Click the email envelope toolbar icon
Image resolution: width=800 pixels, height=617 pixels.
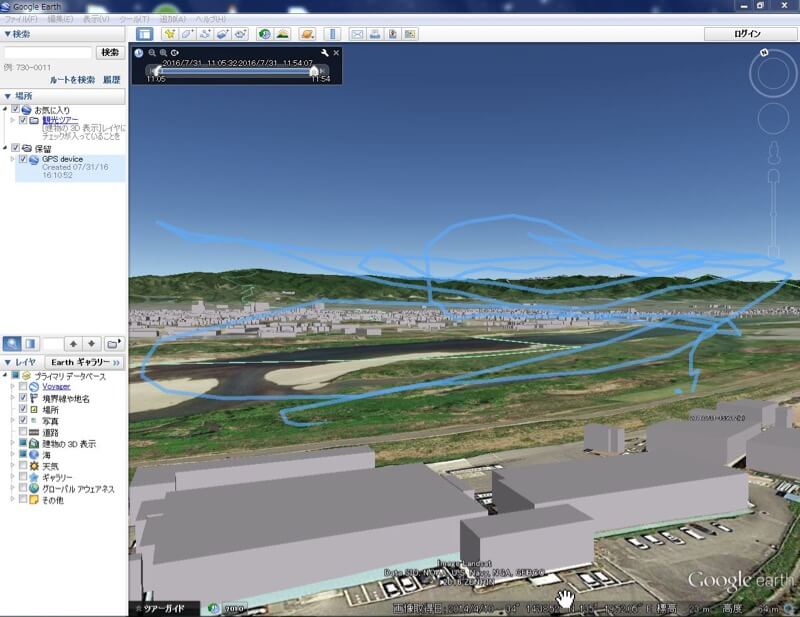(x=357, y=34)
